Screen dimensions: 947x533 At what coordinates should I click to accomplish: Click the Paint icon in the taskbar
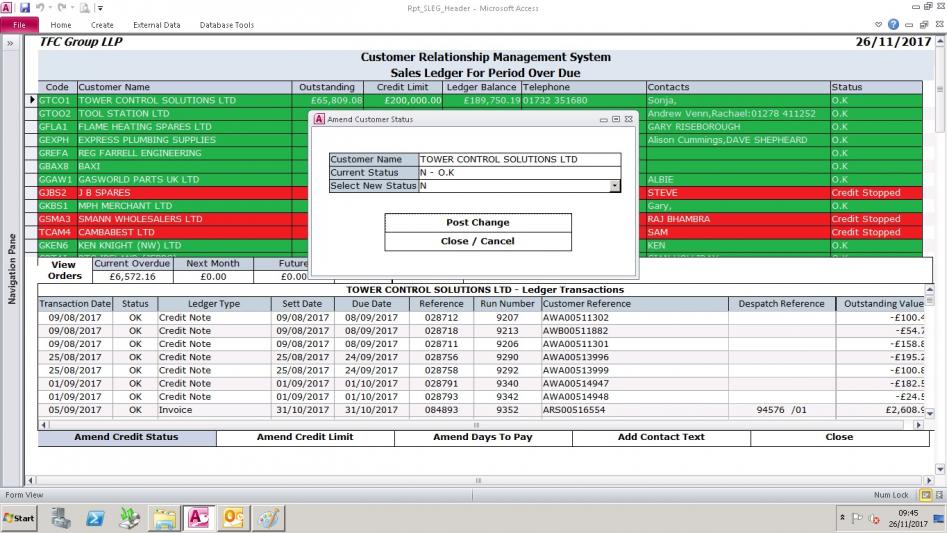(267, 518)
